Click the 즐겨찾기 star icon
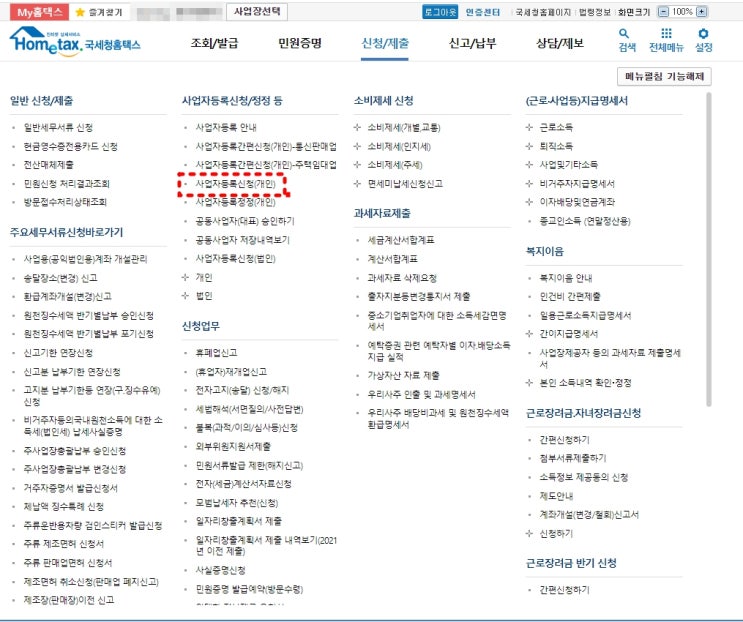The width and height of the screenshot is (743, 622). (x=80, y=12)
